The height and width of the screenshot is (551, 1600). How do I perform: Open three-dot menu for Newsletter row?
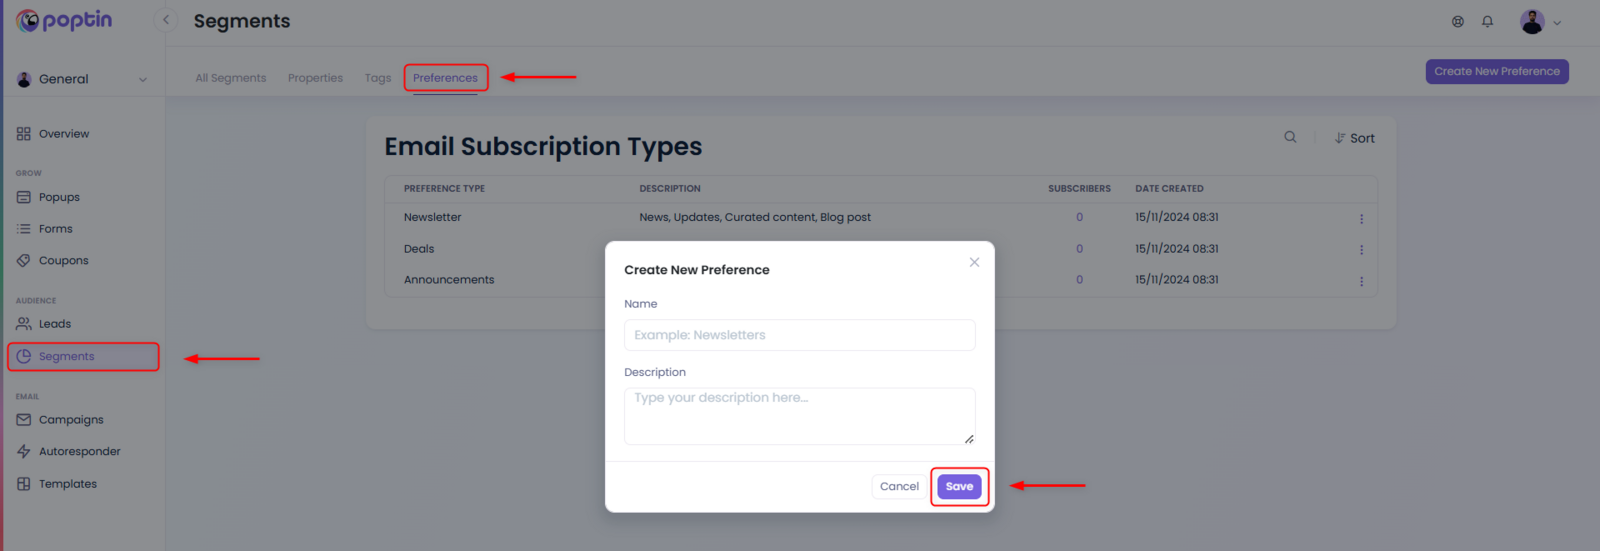tap(1361, 218)
